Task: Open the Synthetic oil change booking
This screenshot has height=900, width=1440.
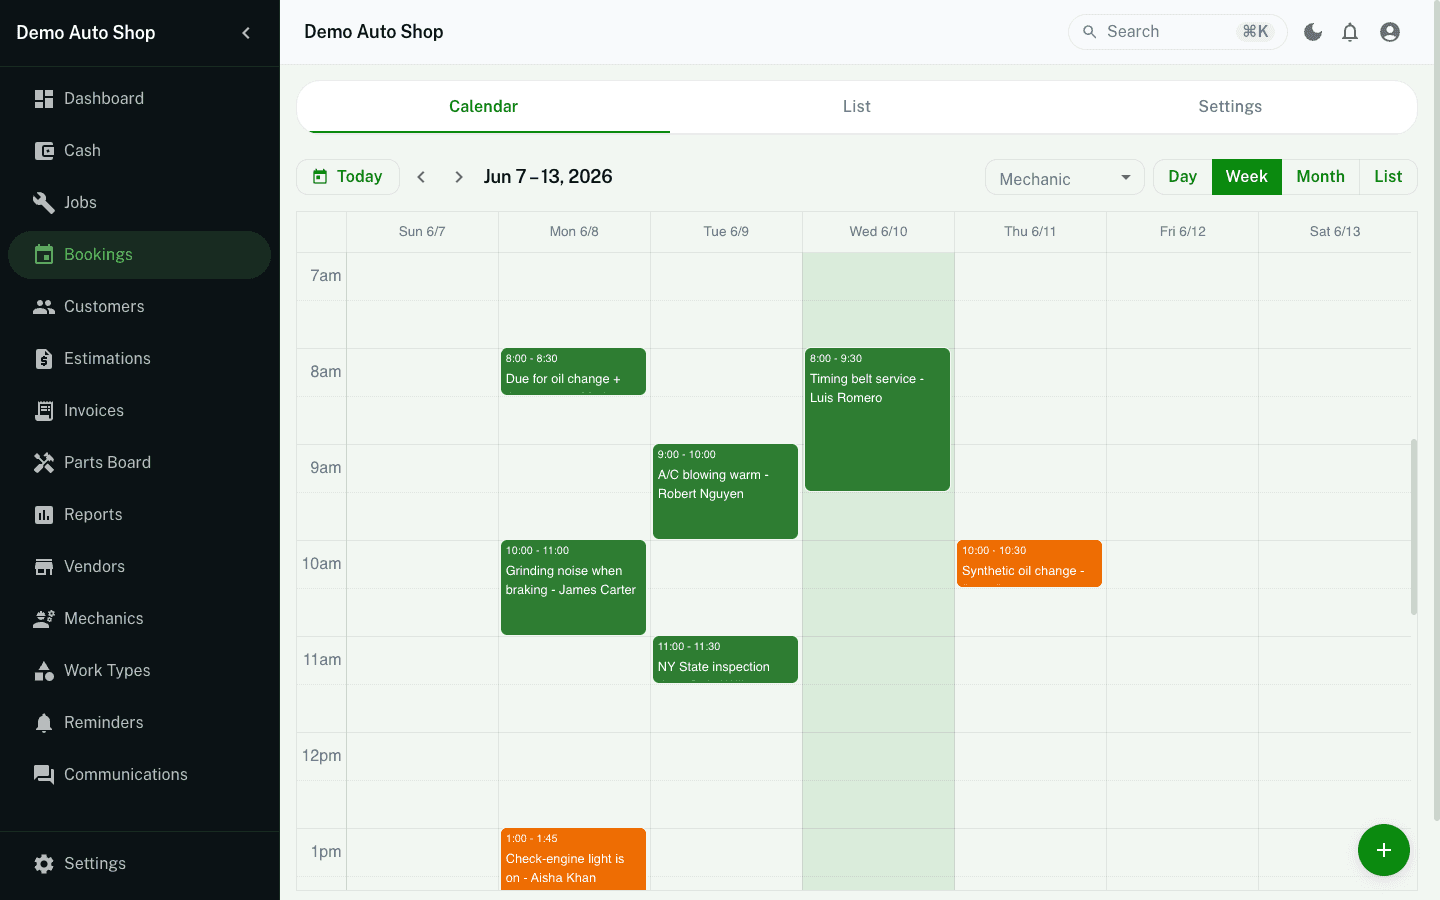Action: click(x=1029, y=564)
